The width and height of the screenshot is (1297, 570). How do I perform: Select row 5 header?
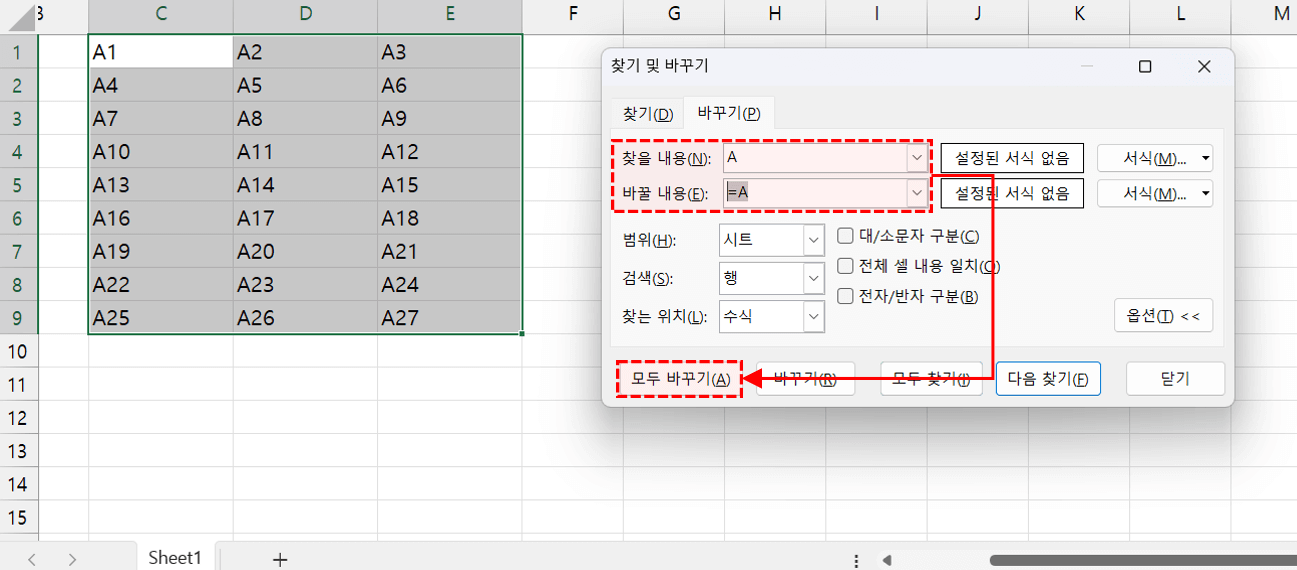19,185
